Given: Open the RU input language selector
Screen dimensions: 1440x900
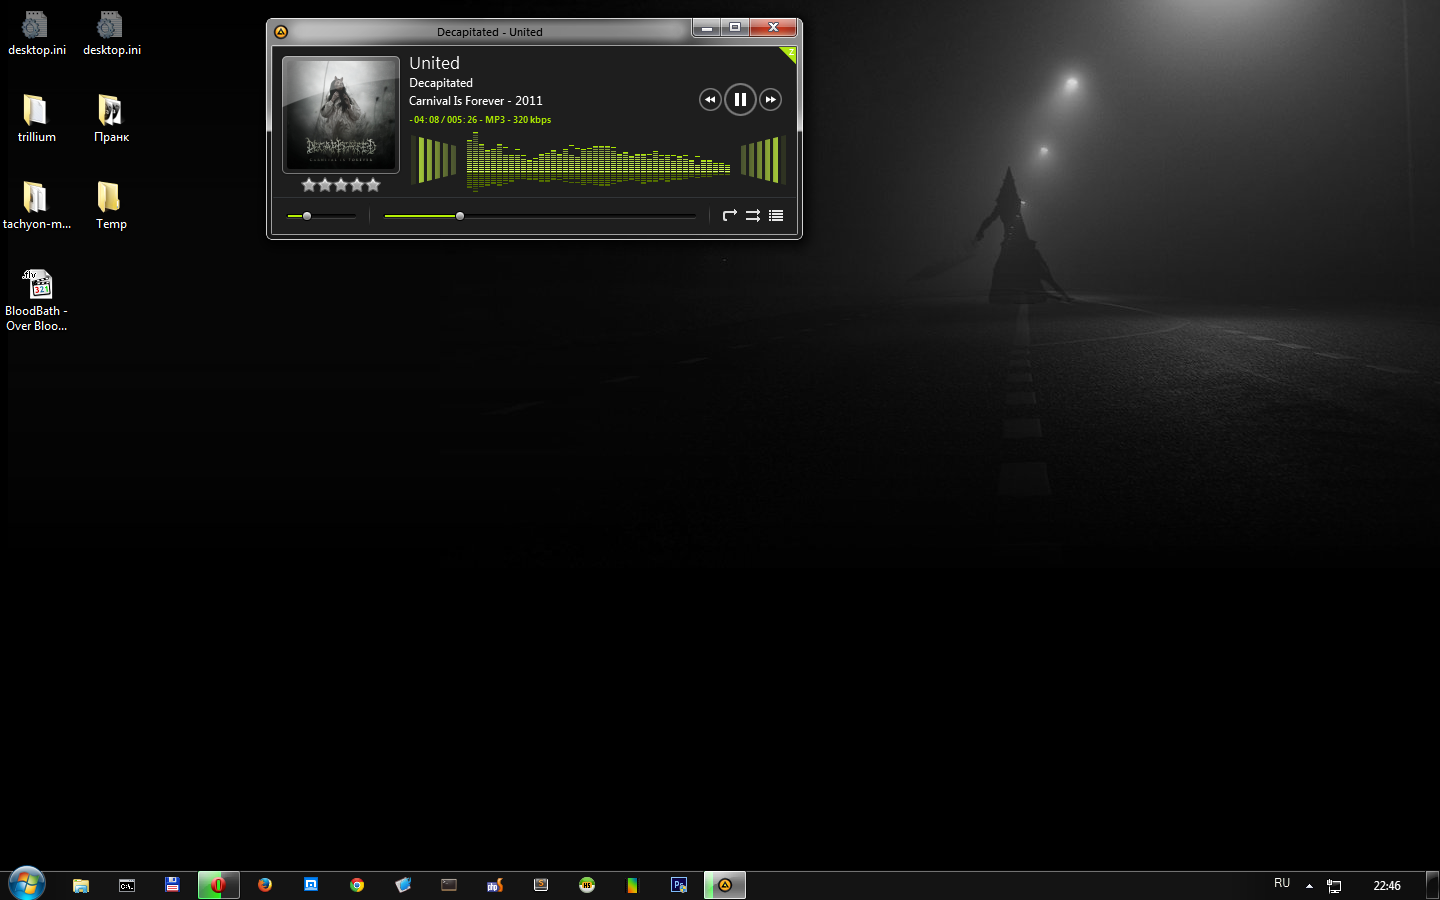Looking at the screenshot, I should pyautogui.click(x=1282, y=884).
